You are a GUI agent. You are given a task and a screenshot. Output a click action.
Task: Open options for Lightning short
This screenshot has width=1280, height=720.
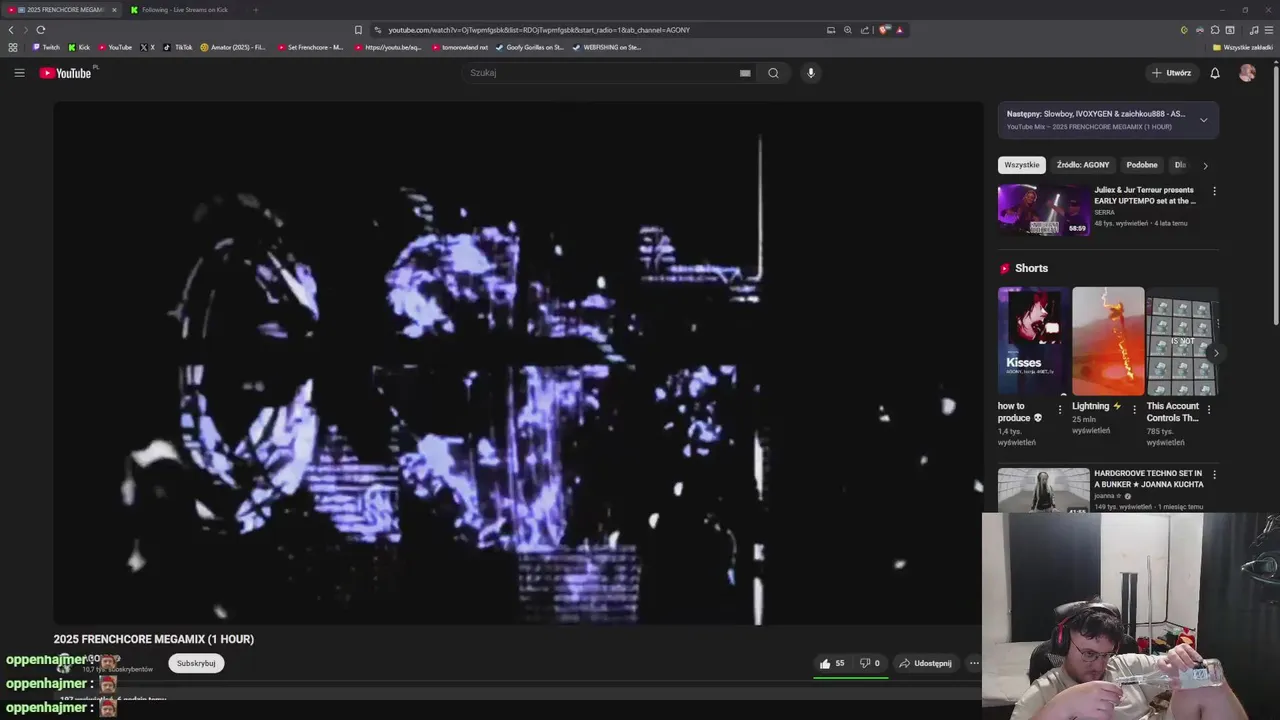[x=1134, y=409]
